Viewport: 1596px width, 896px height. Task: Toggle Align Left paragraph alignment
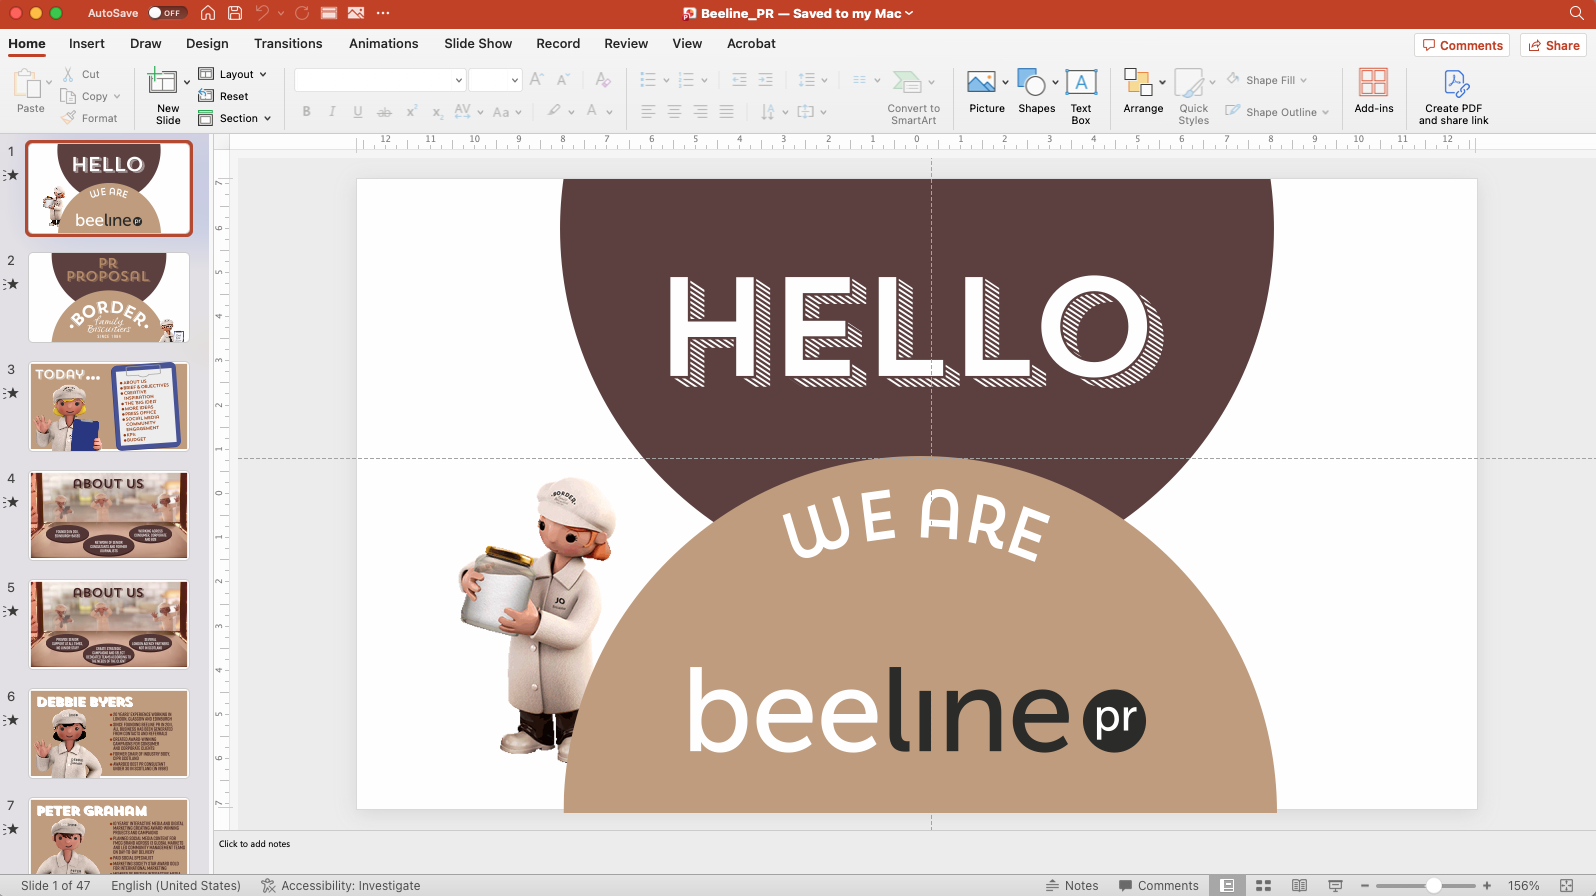pos(648,111)
